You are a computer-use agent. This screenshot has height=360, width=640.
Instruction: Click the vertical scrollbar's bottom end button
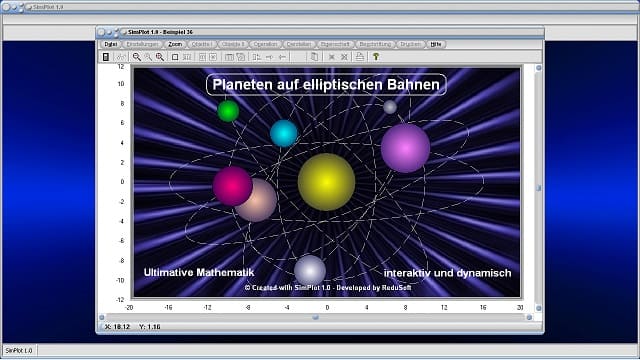[x=538, y=308]
